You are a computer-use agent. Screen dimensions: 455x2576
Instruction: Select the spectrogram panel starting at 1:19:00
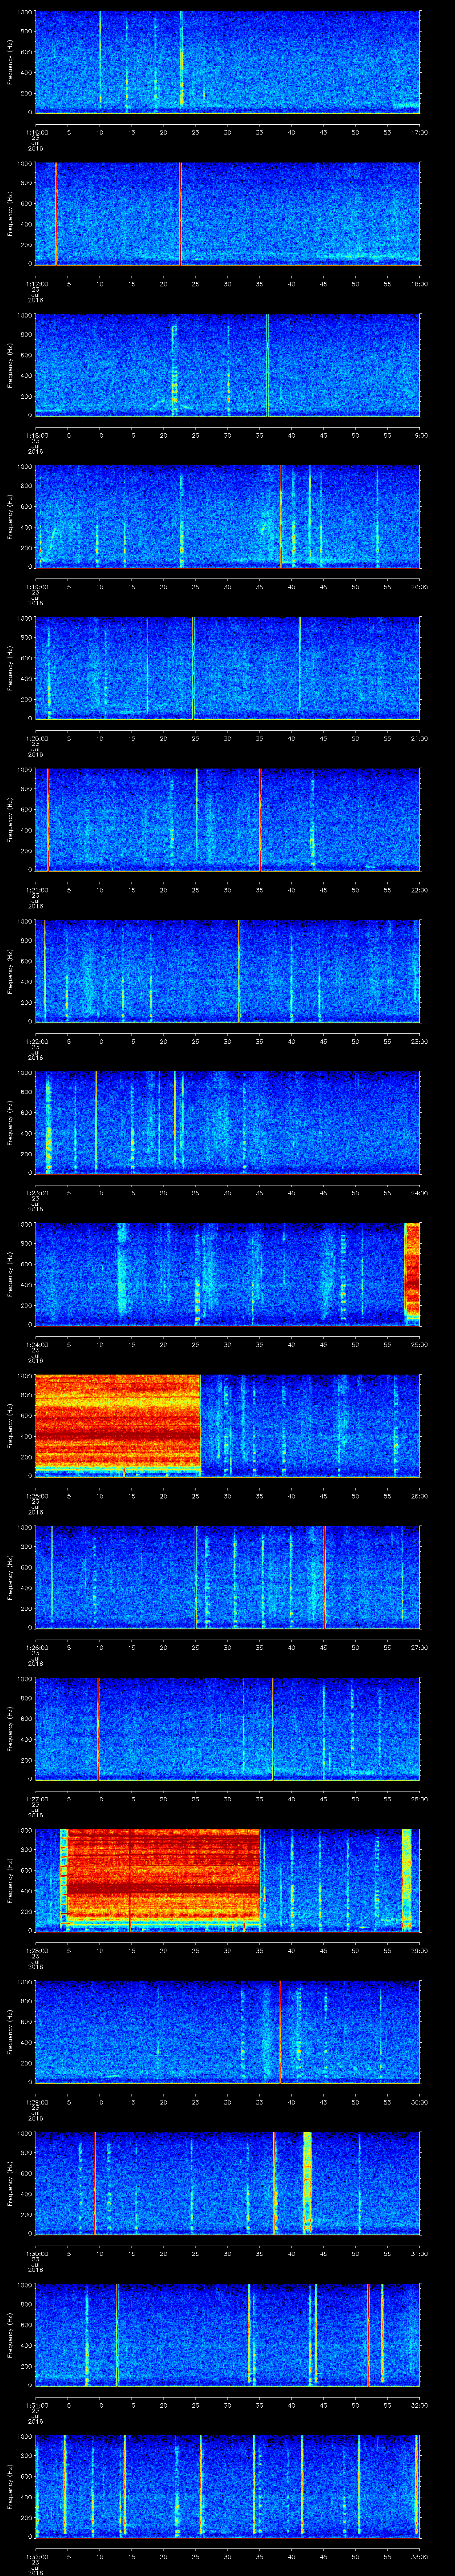(228, 517)
